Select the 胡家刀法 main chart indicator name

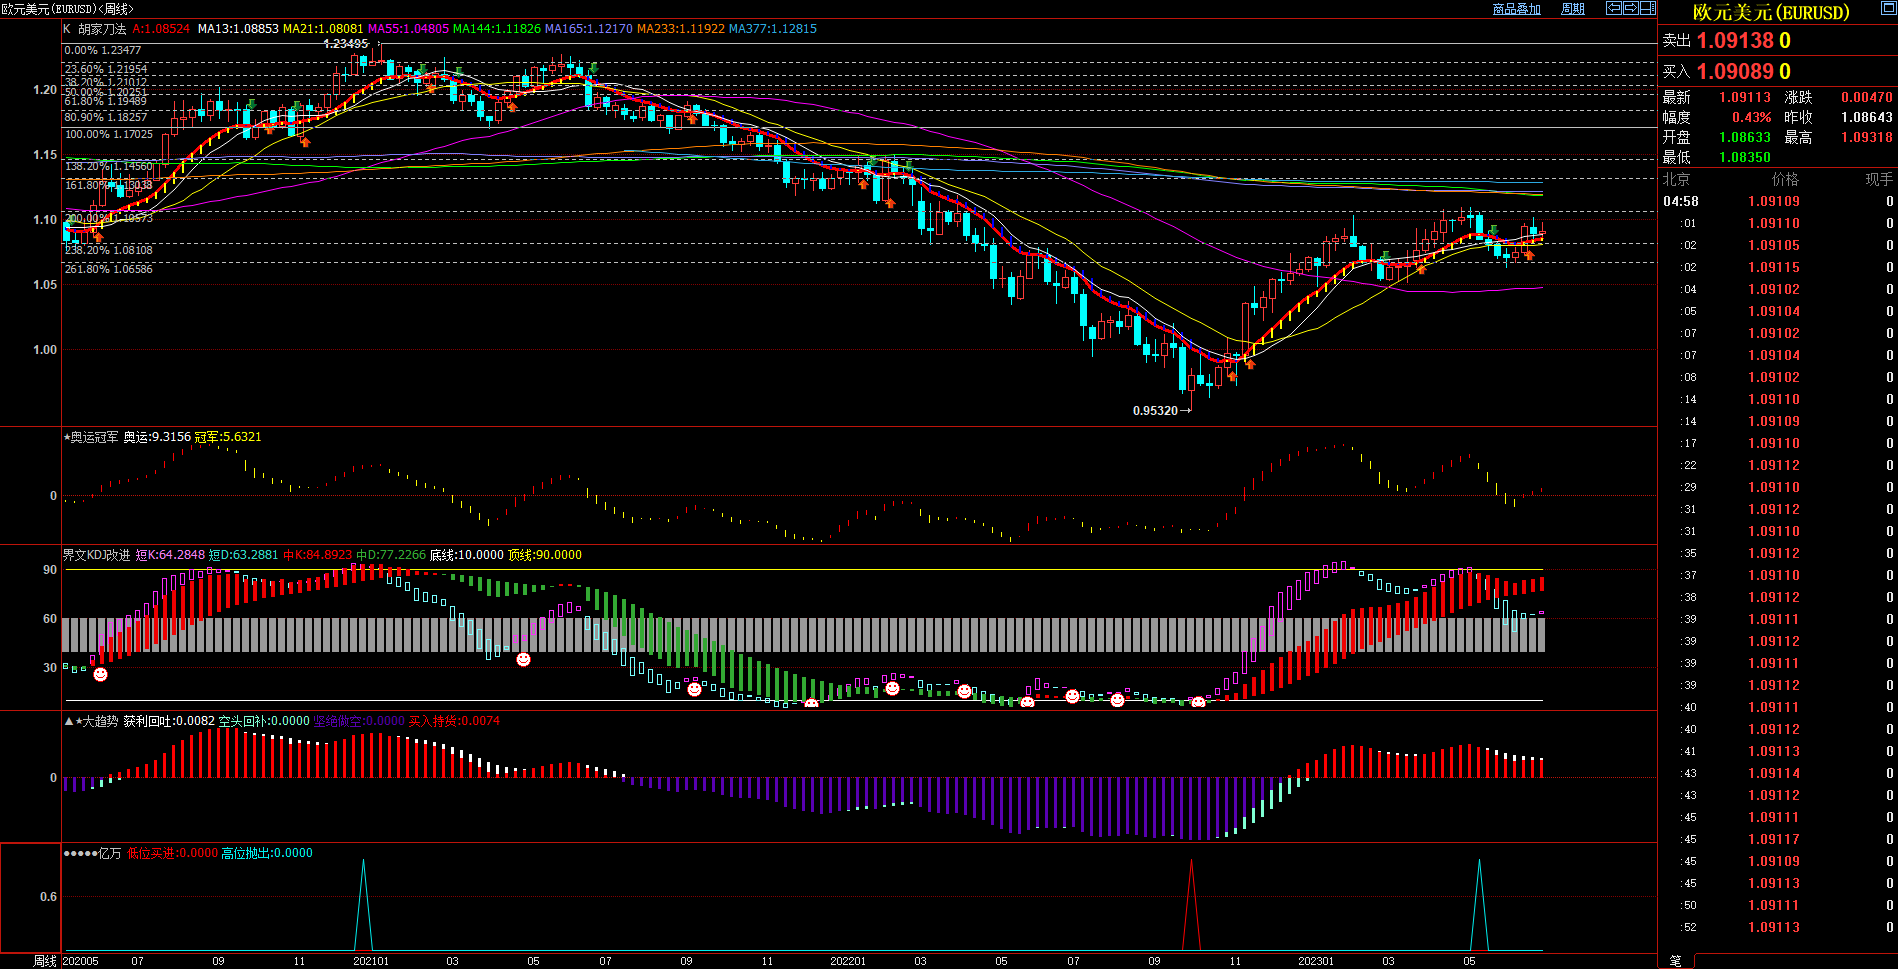(x=102, y=29)
